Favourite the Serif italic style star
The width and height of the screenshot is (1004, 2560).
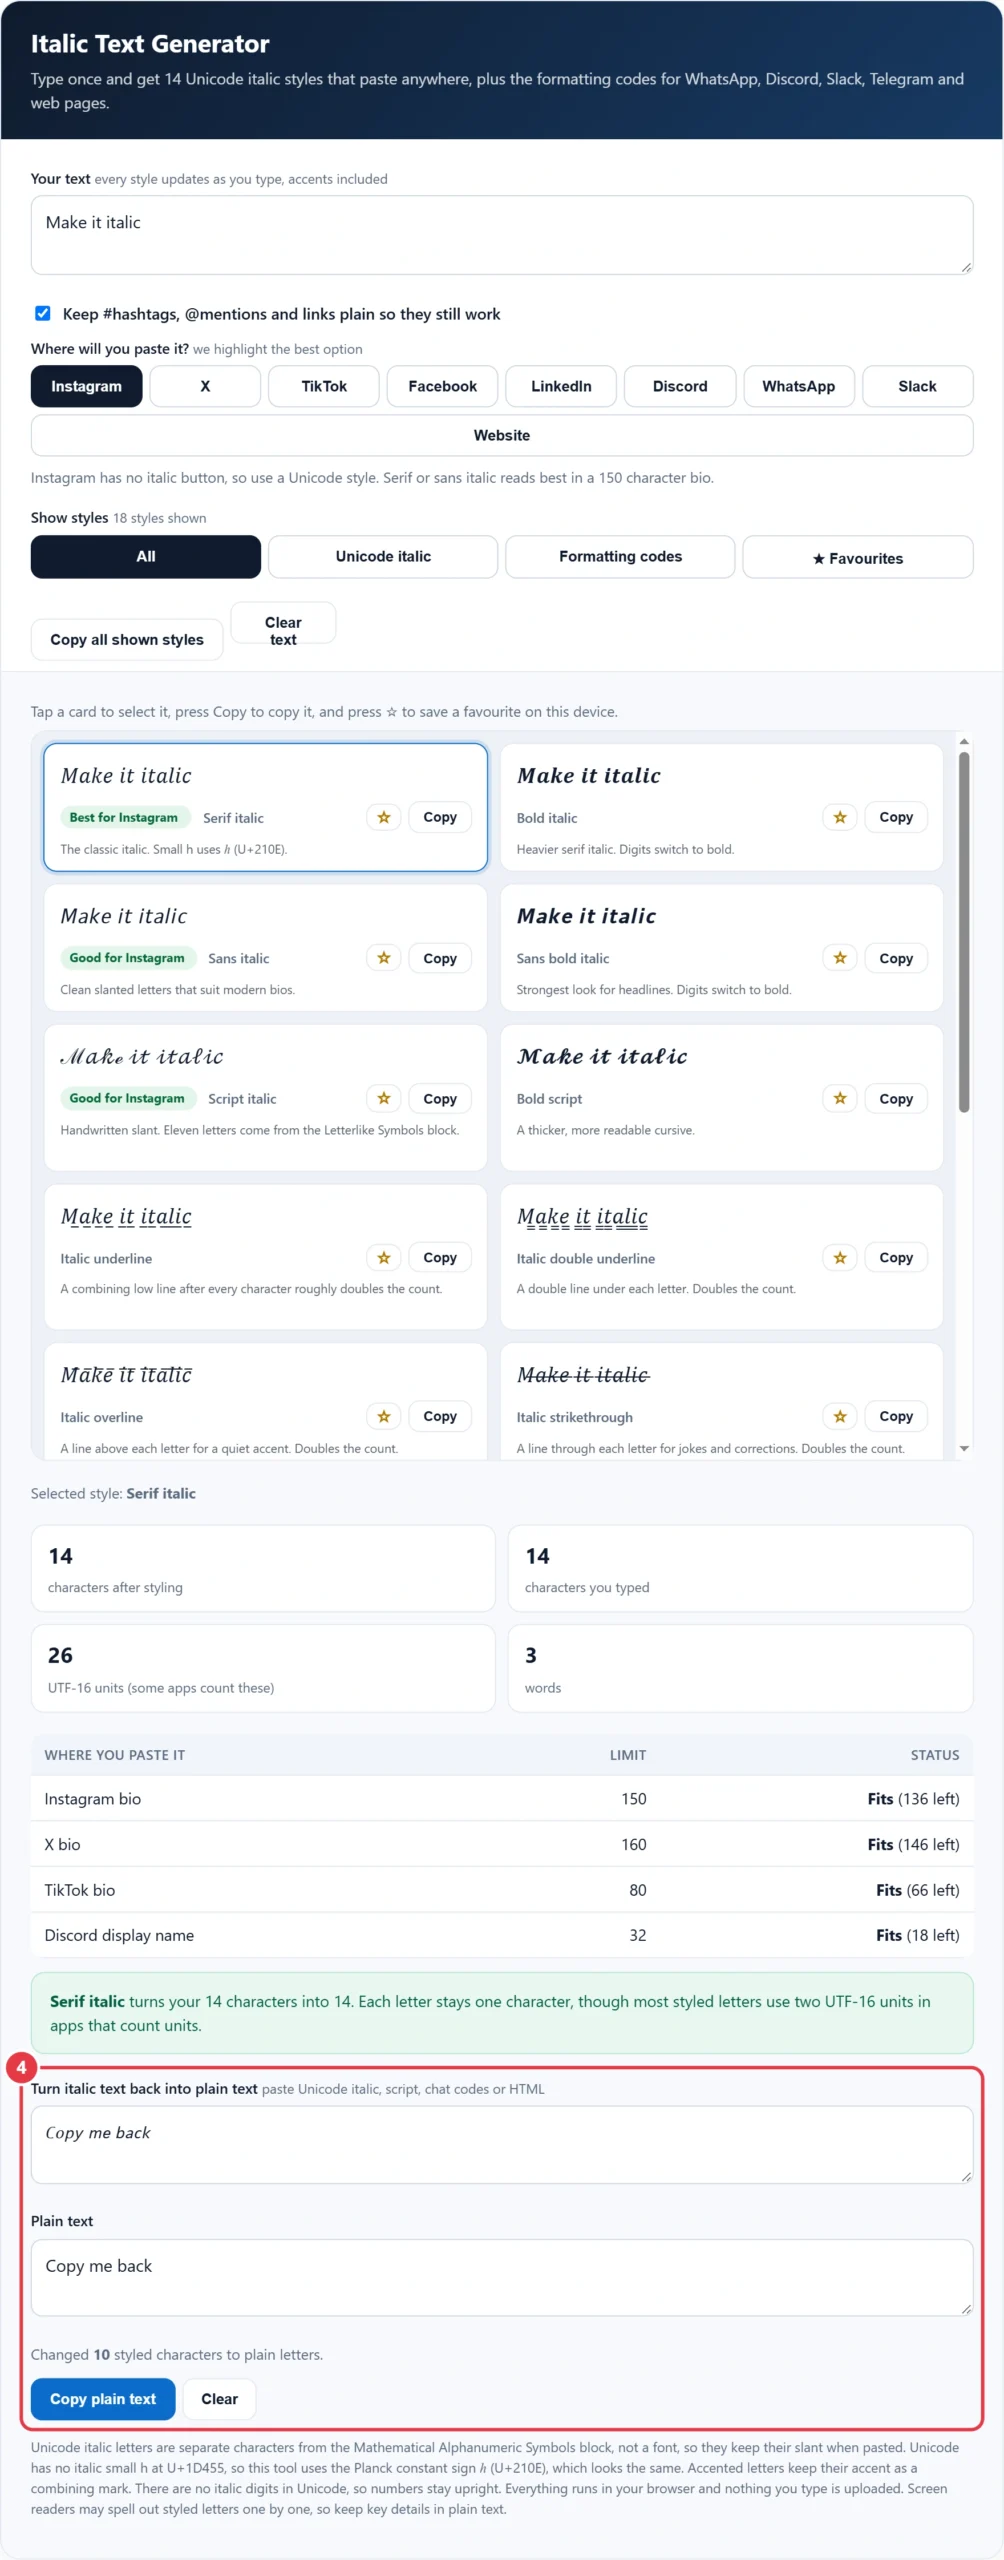pos(384,817)
